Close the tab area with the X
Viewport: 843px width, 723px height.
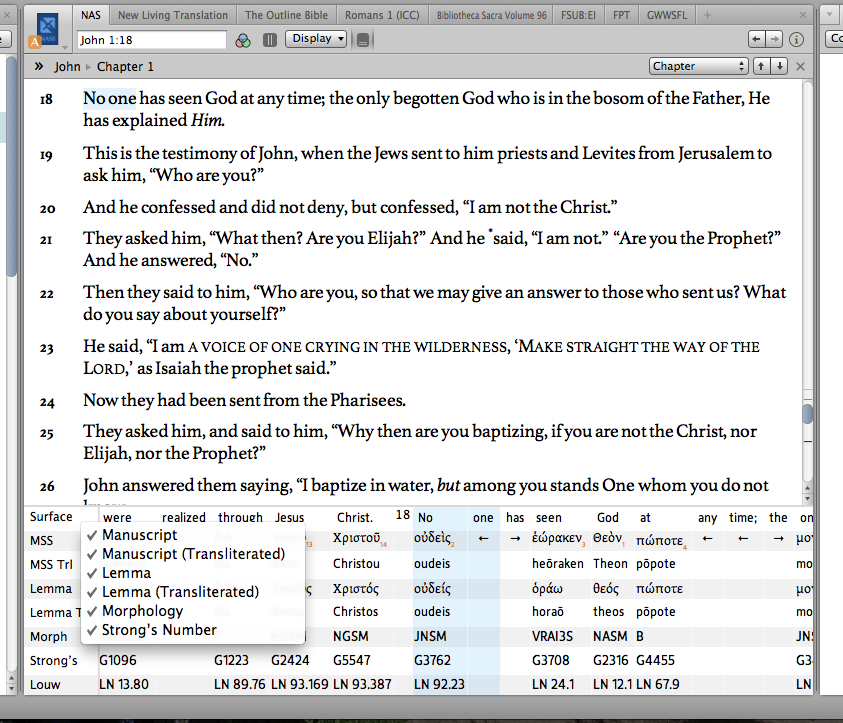coord(803,15)
